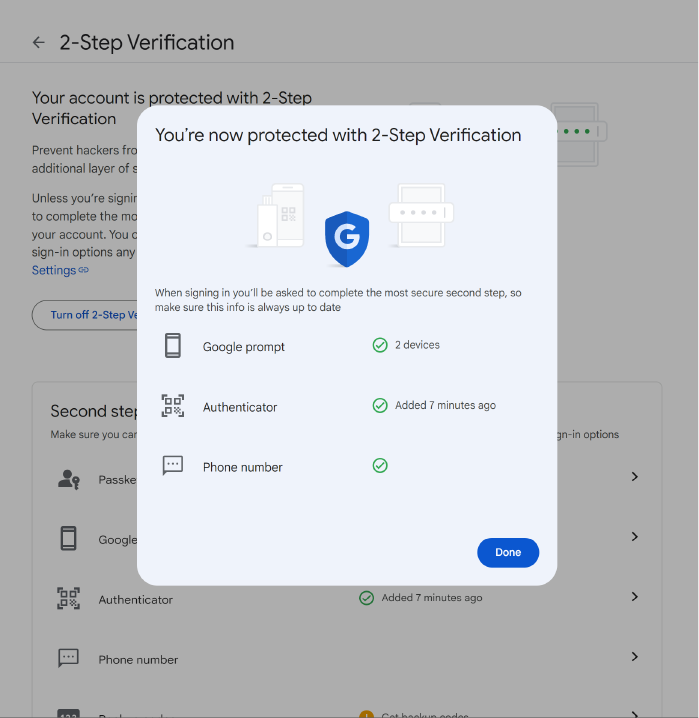Click background 'Authenticator' row label
Screen dimensions: 699x718
coord(135,600)
